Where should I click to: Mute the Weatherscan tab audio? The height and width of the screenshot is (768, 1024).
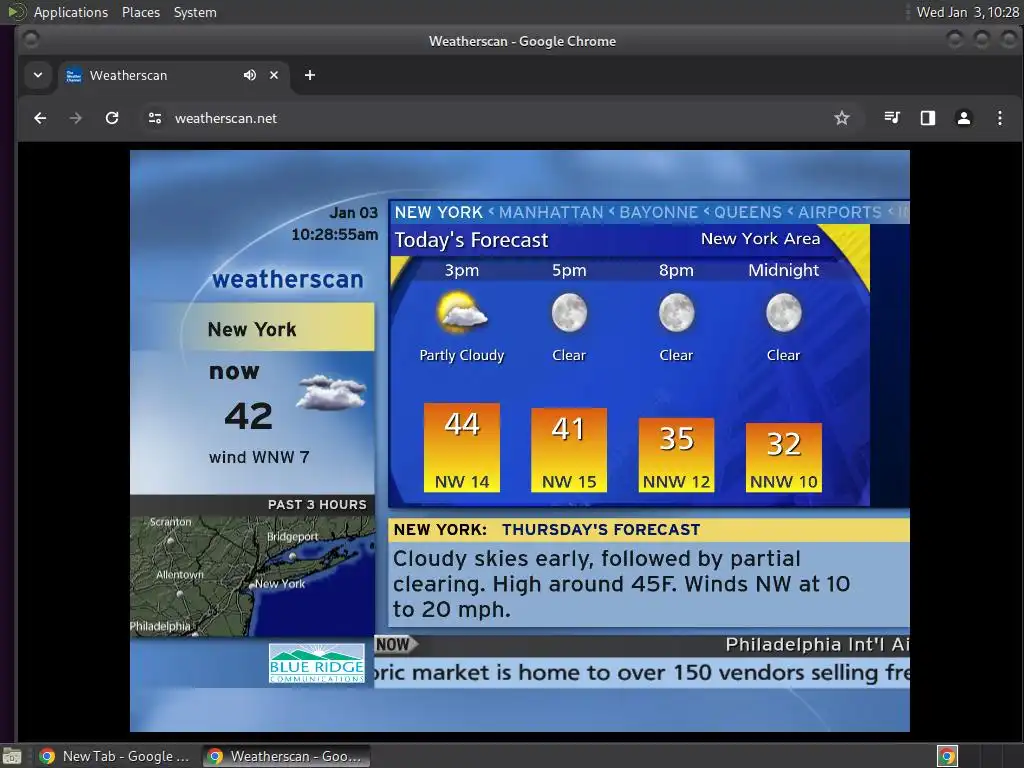point(249,75)
